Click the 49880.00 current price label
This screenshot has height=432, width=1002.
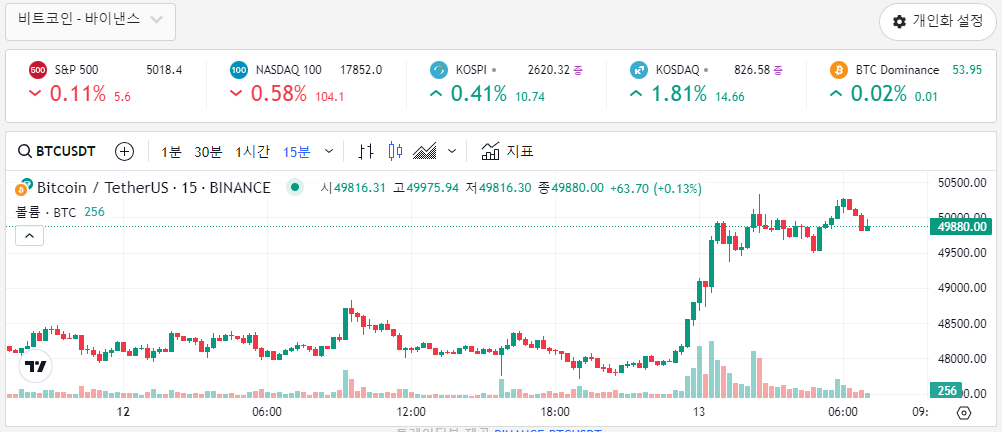(962, 226)
